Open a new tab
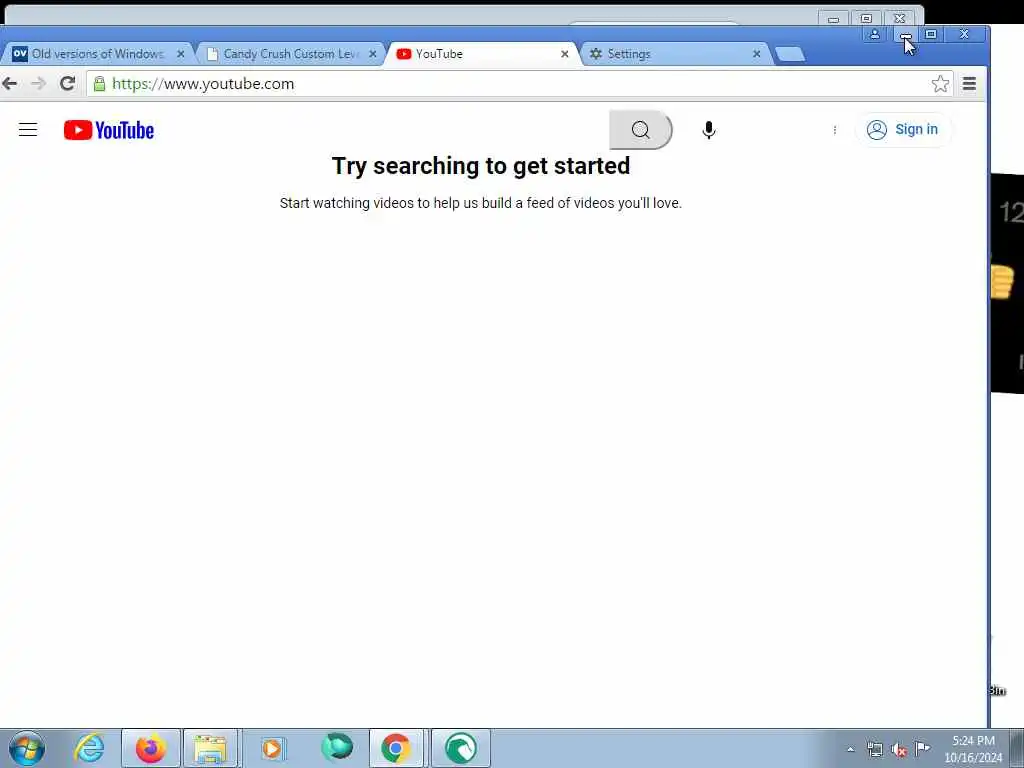The image size is (1024, 768). tap(790, 54)
